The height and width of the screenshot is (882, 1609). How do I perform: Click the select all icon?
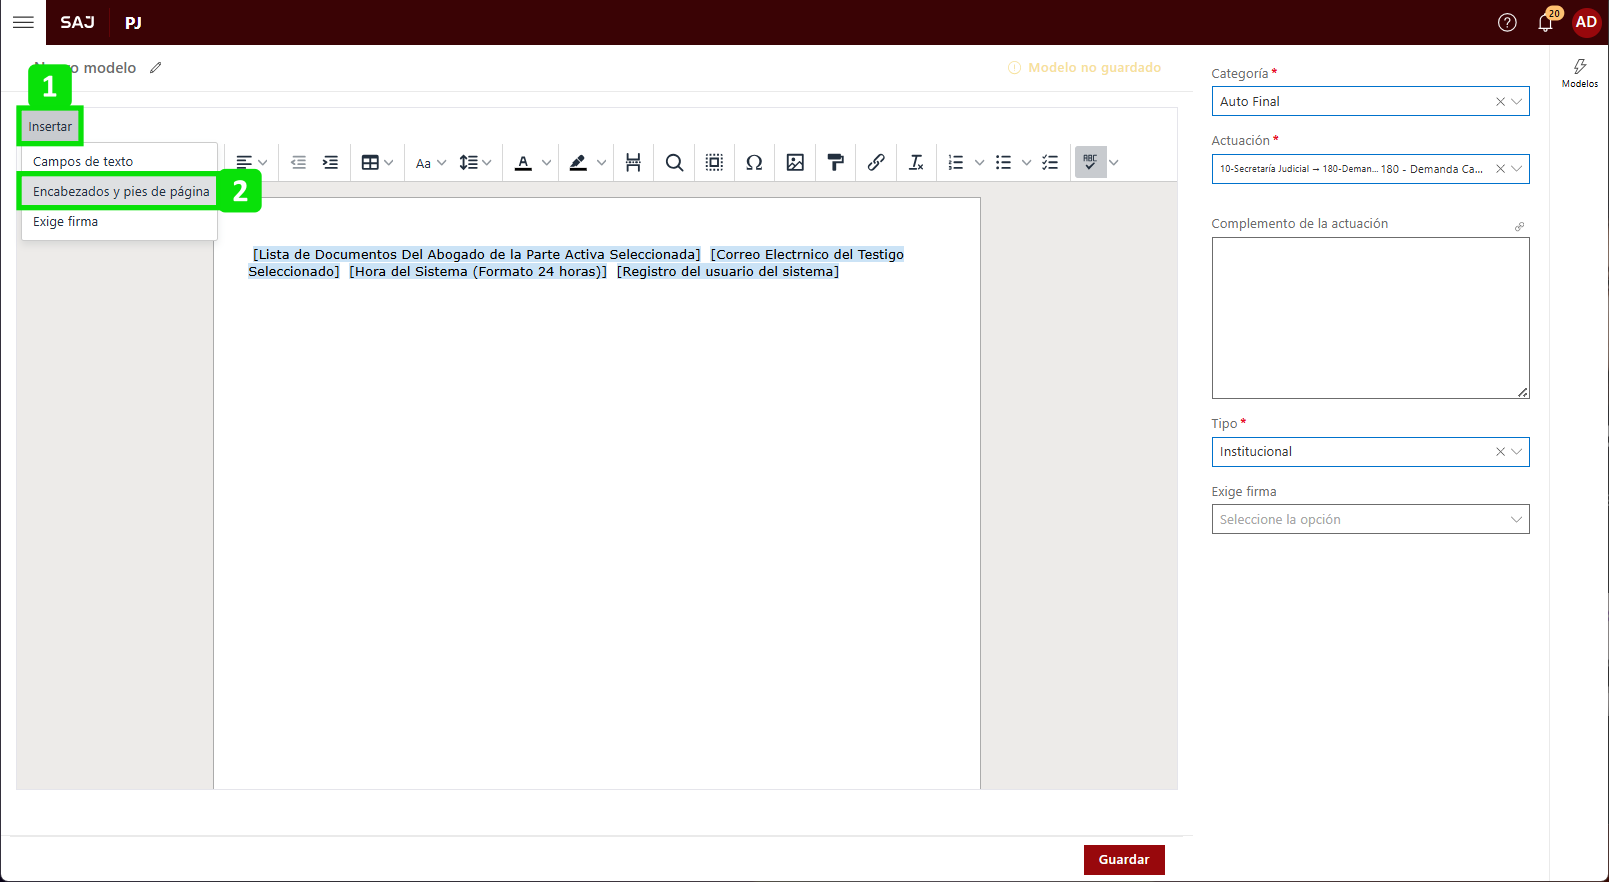point(714,163)
